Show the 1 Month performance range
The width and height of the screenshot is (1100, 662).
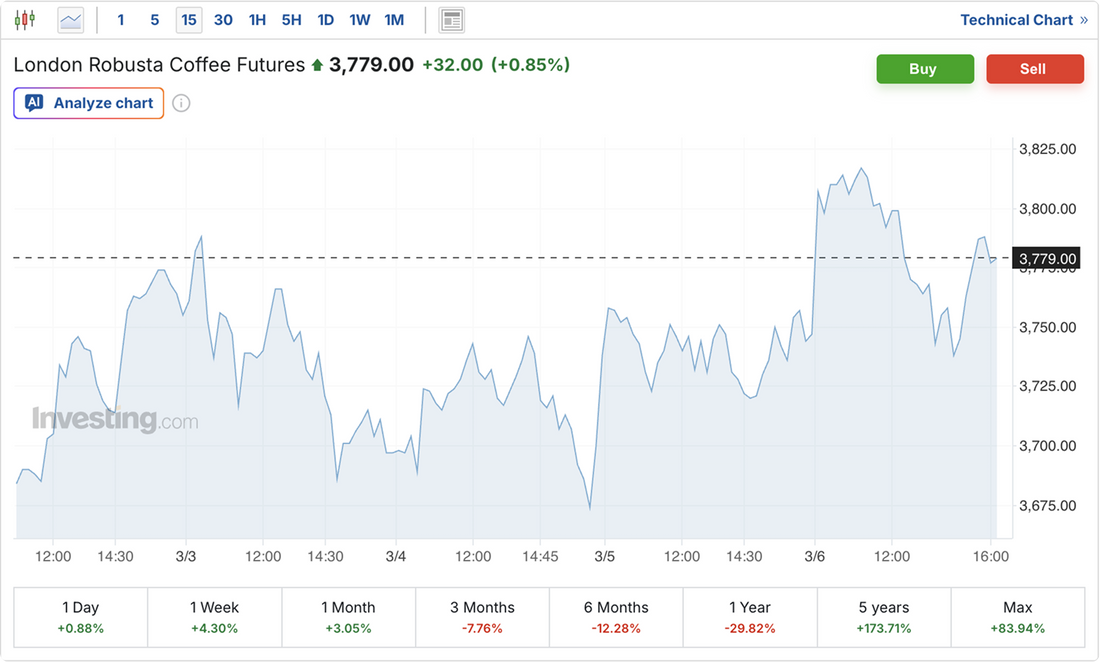click(348, 617)
